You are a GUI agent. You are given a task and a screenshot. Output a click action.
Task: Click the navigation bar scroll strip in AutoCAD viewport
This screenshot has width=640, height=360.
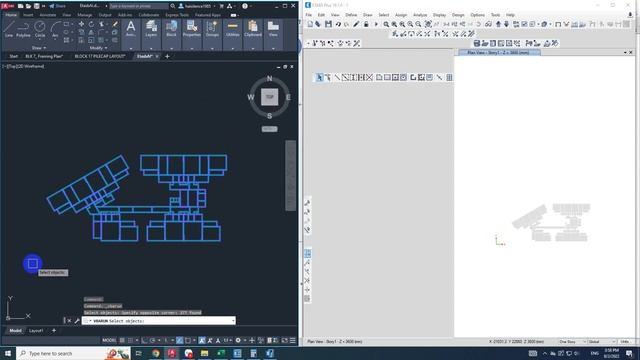click(291, 176)
